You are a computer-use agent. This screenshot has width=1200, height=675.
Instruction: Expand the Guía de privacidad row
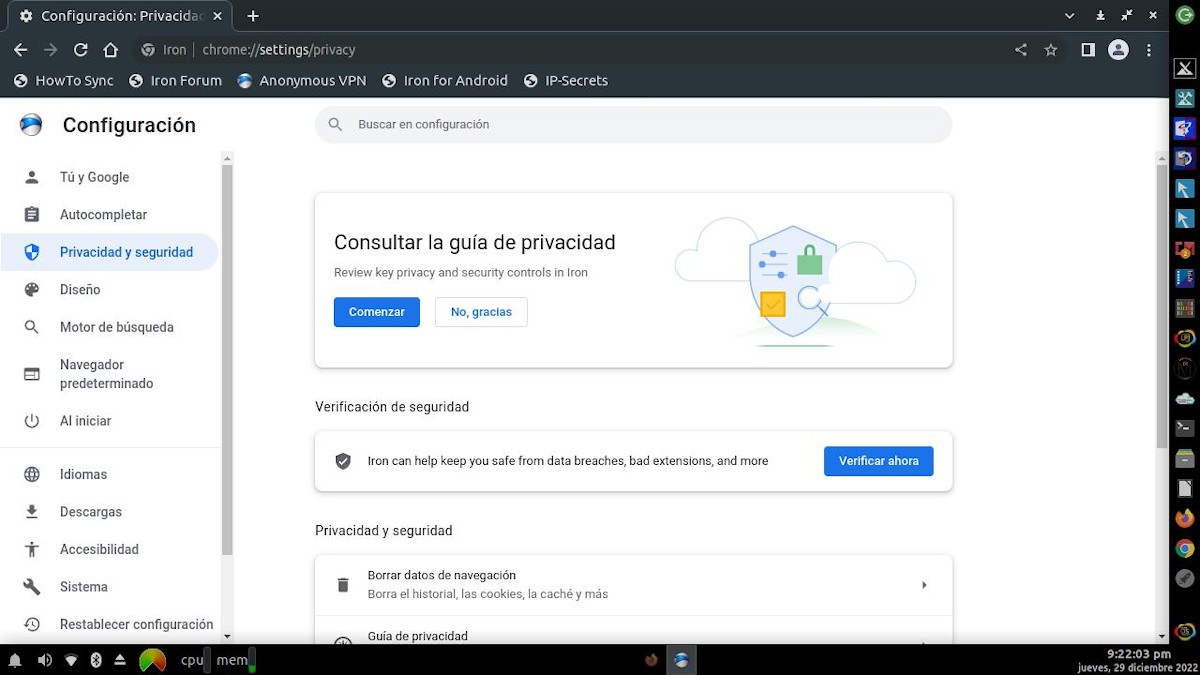point(633,636)
